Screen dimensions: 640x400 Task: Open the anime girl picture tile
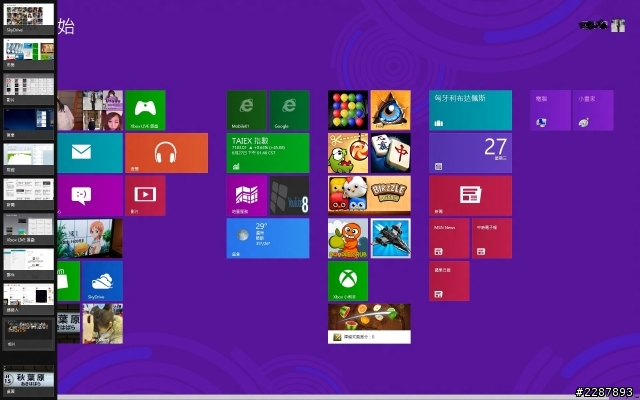90,238
